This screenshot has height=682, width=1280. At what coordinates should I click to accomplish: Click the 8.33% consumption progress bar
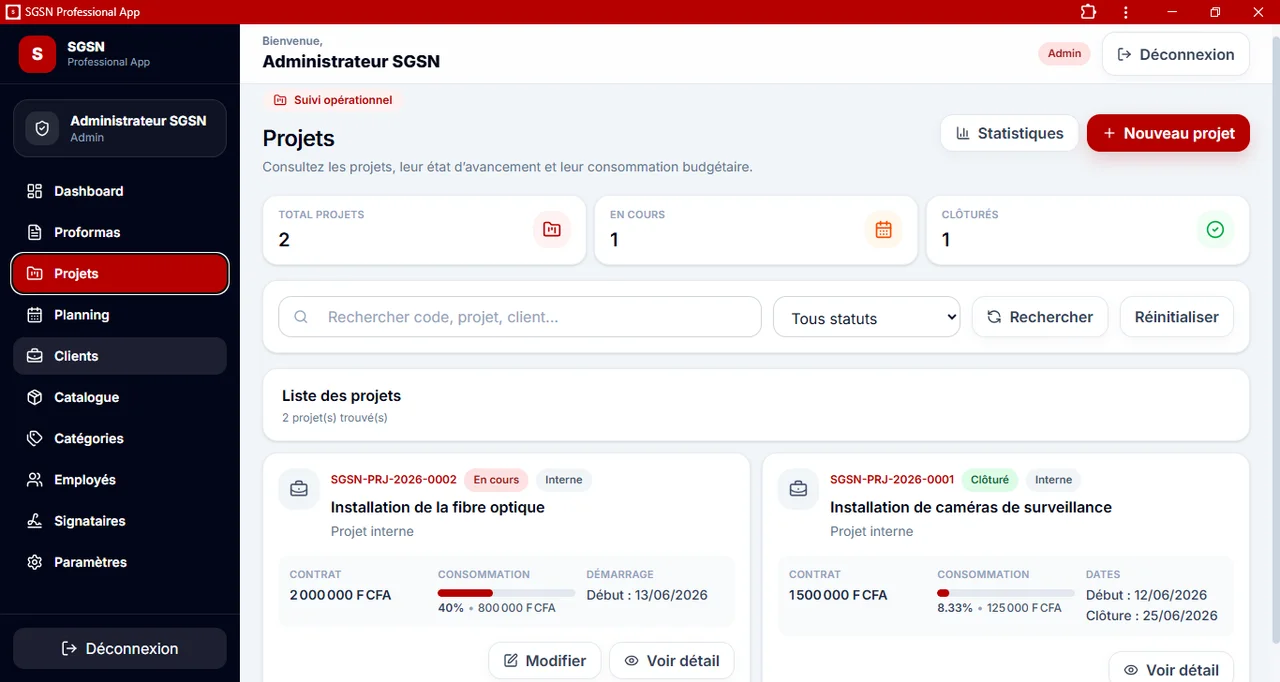click(1006, 593)
